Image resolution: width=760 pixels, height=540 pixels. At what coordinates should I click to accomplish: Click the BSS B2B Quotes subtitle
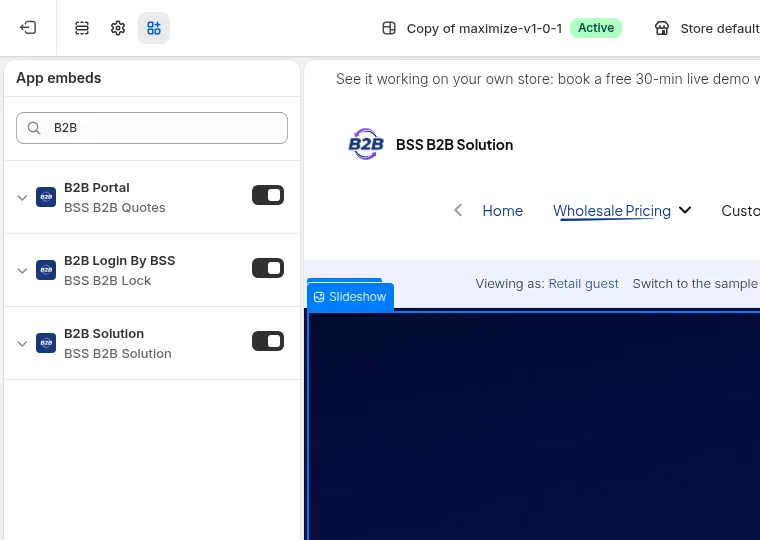[114, 207]
